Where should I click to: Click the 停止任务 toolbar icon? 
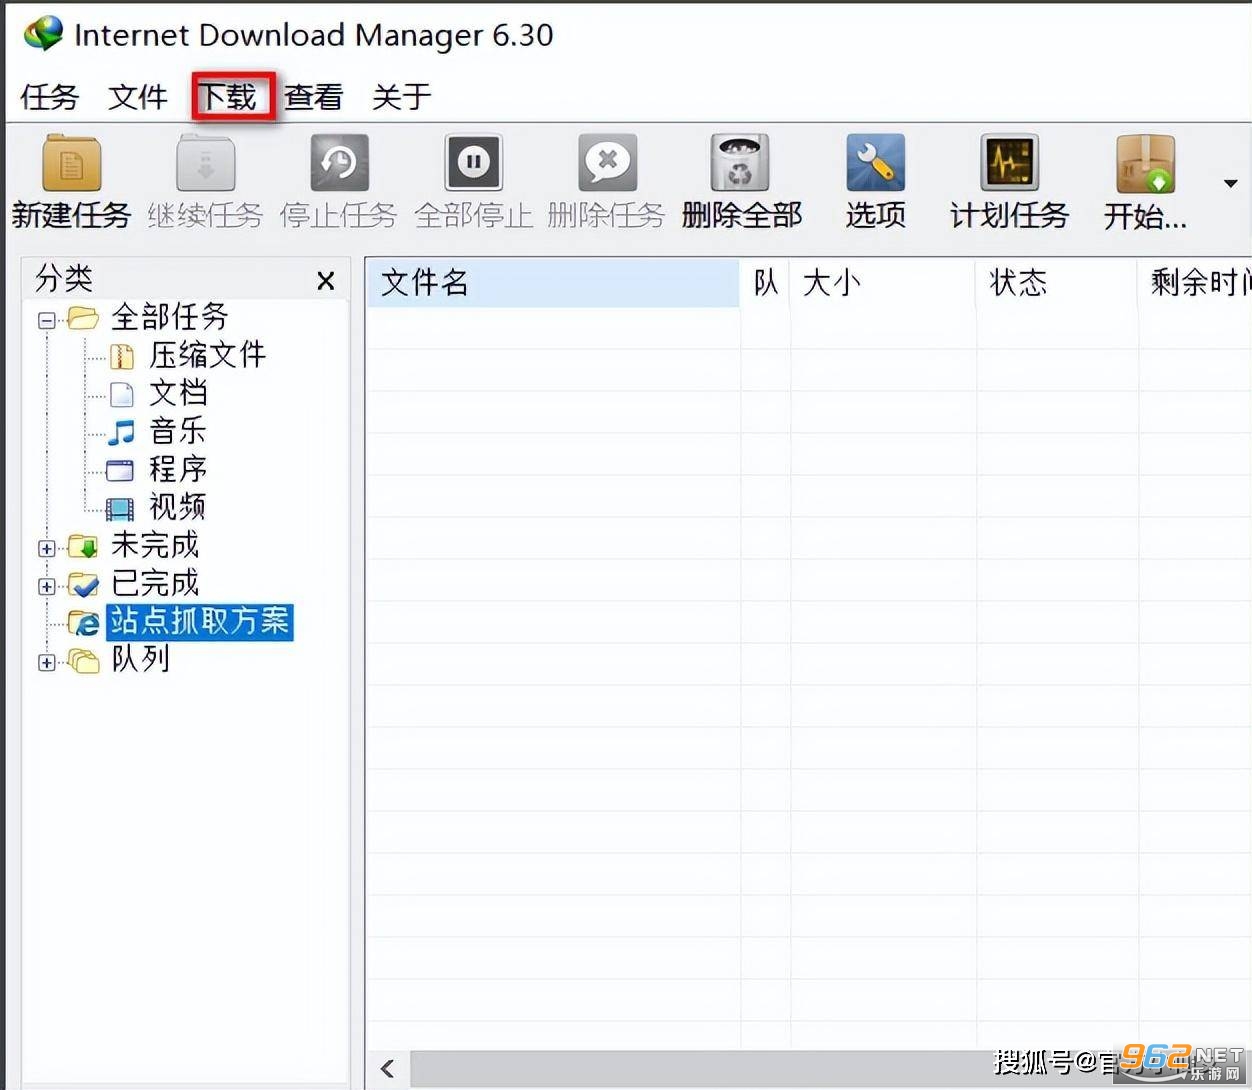coord(339,163)
